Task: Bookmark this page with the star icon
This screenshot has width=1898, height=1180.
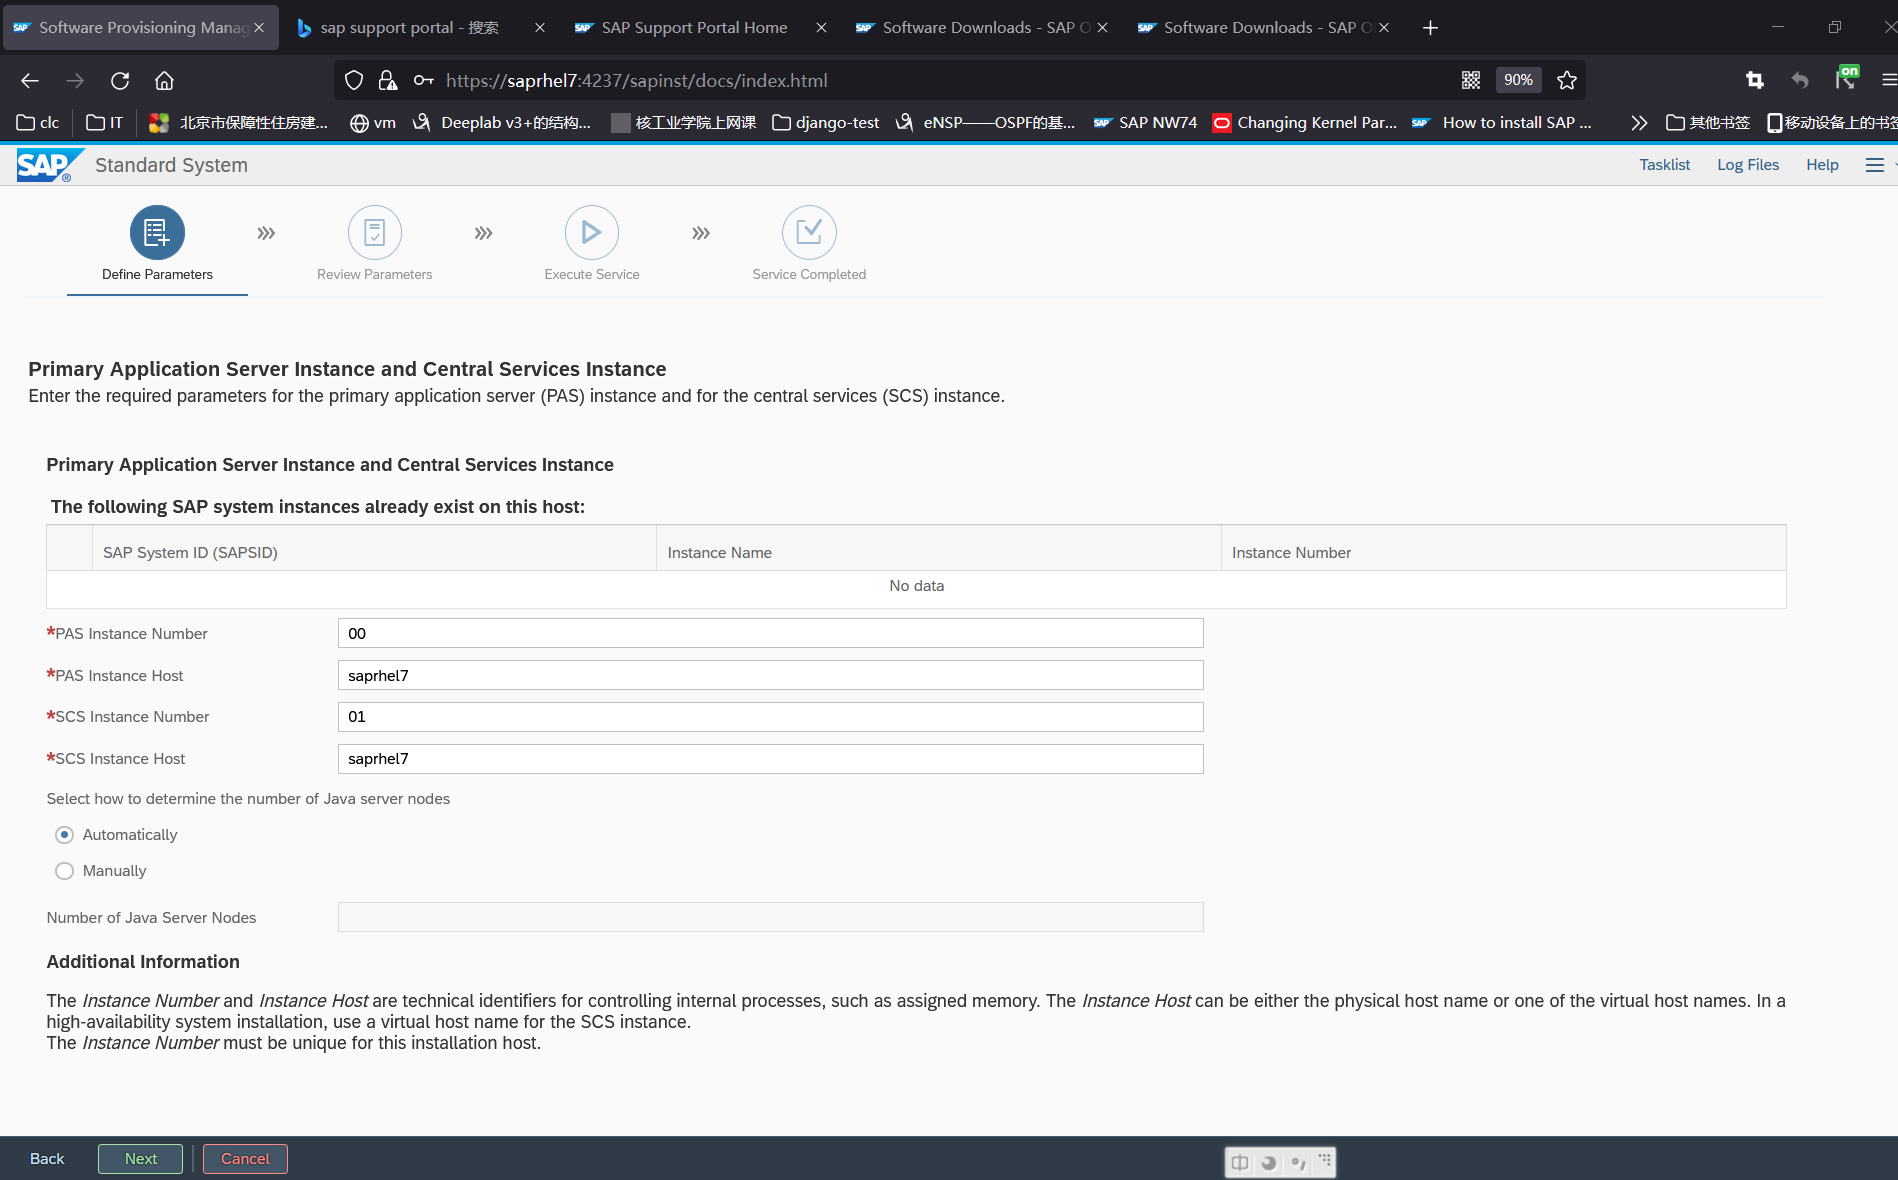Action: pos(1567,80)
